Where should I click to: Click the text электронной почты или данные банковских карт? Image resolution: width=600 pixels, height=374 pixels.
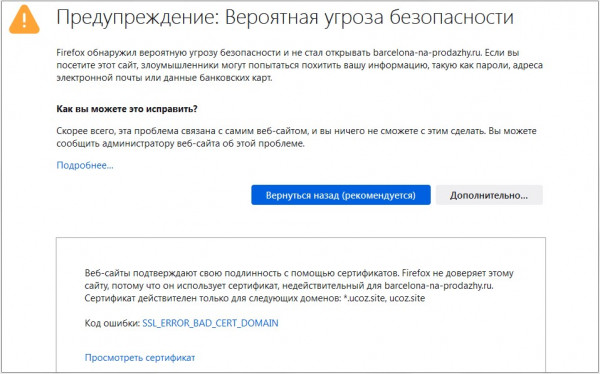click(x=164, y=78)
